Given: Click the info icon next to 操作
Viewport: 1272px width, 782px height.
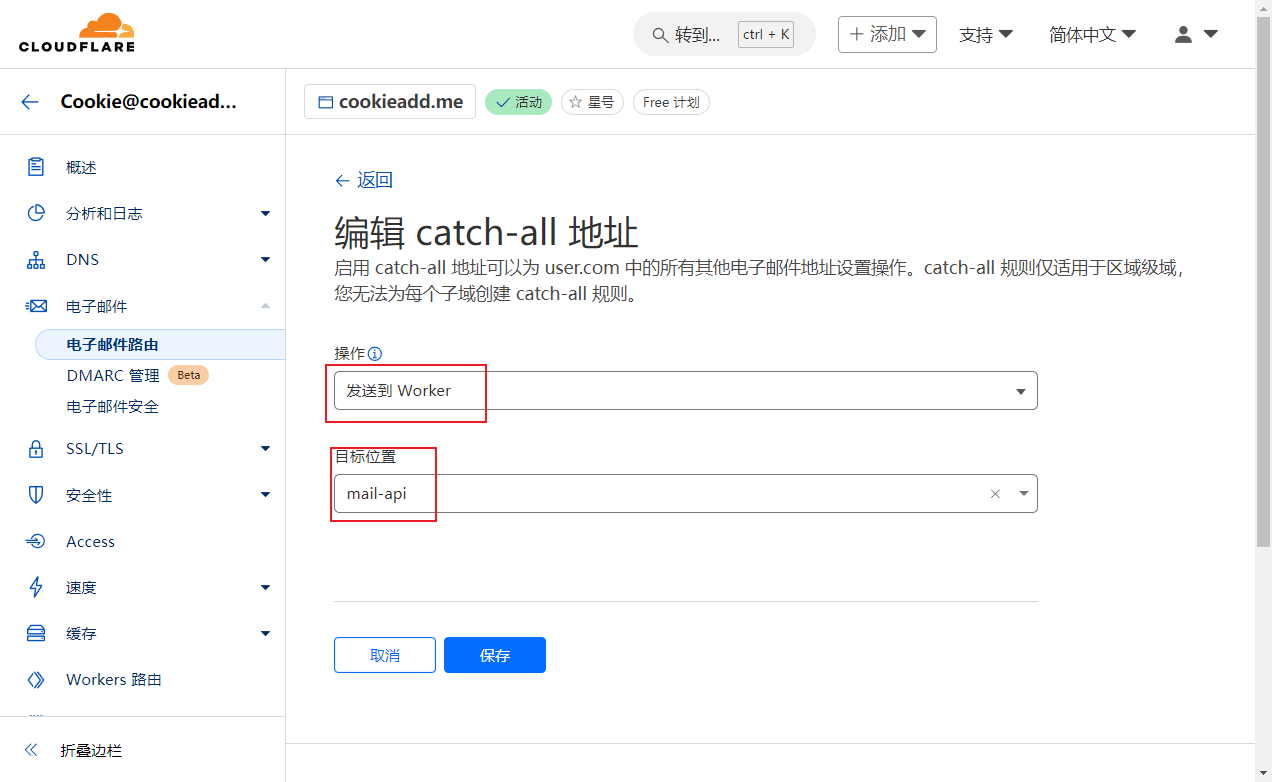Looking at the screenshot, I should coord(375,354).
